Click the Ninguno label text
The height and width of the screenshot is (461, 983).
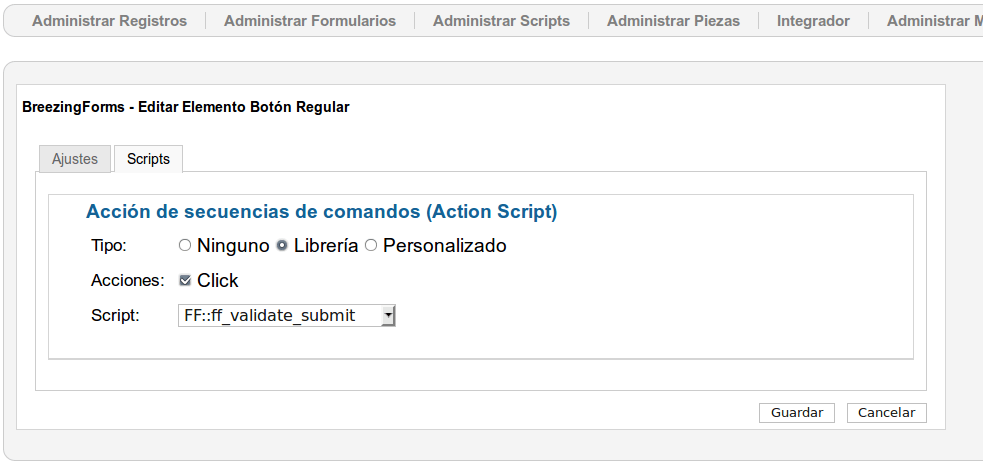(x=233, y=246)
